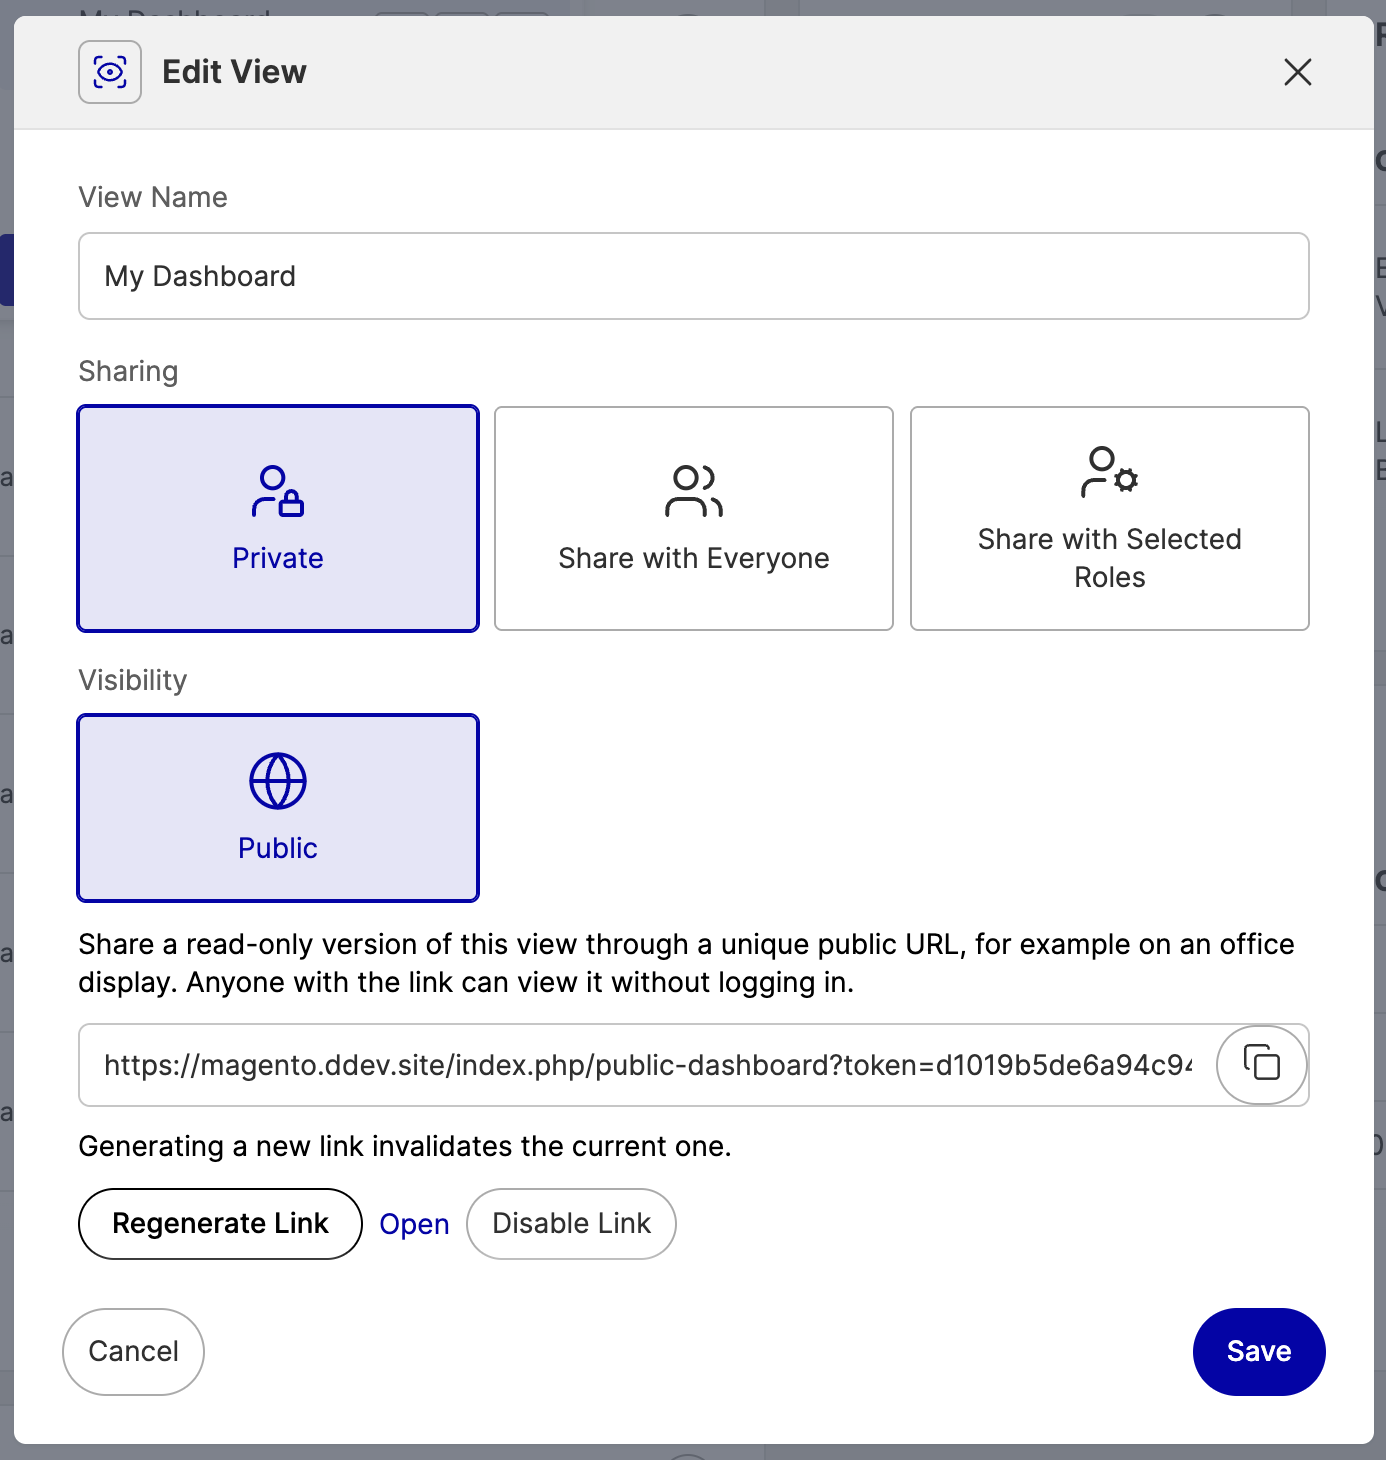The width and height of the screenshot is (1386, 1460).
Task: Edit the View Name field
Action: pyautogui.click(x=694, y=276)
